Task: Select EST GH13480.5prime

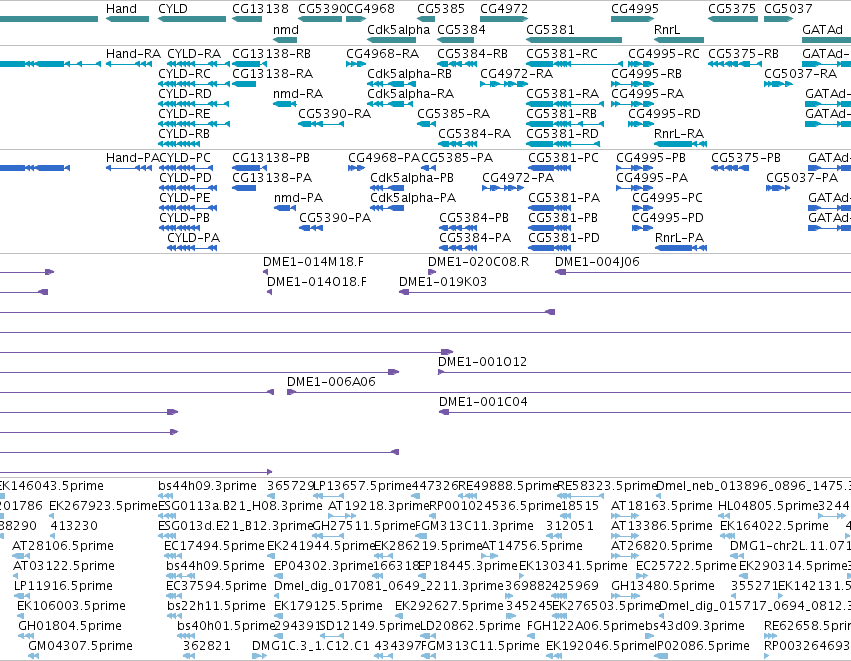Action: click(x=662, y=586)
